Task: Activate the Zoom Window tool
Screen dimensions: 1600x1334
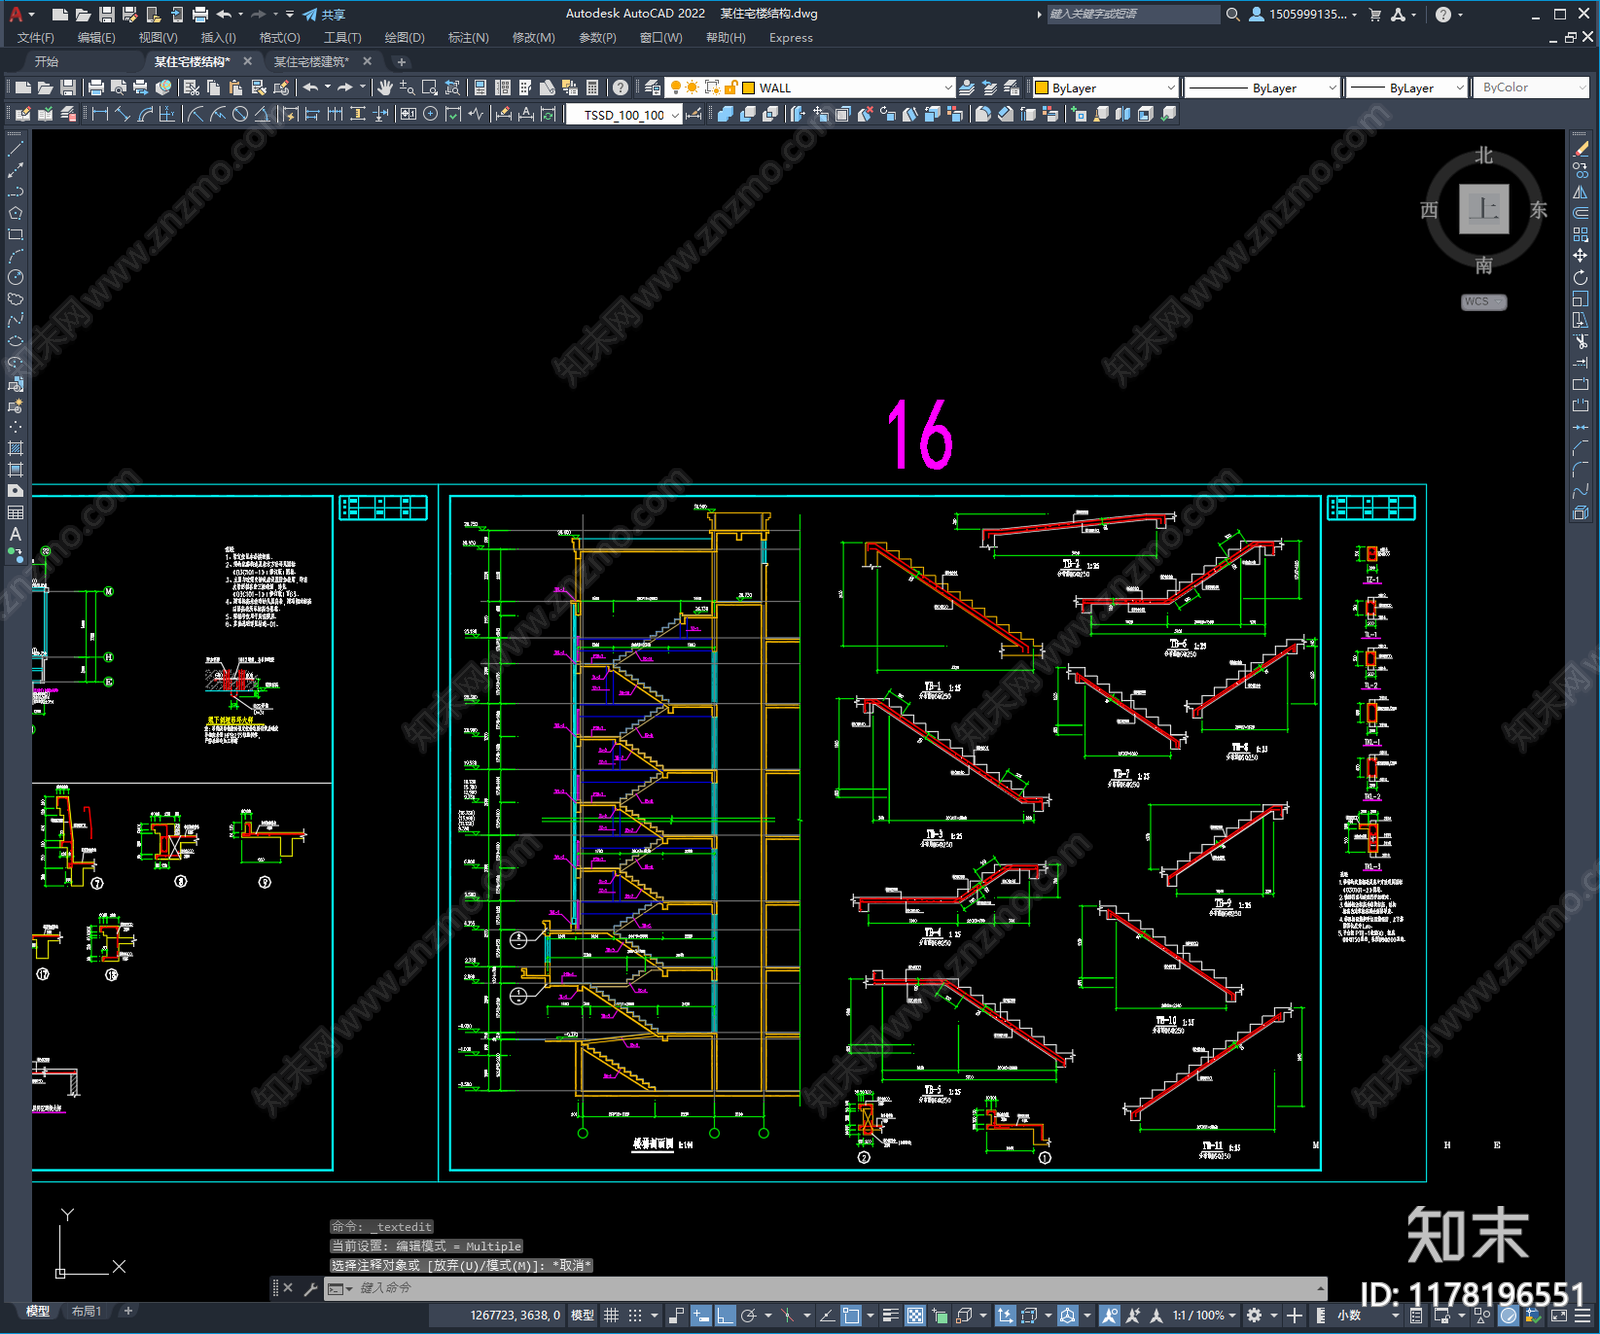Action: 429,88
